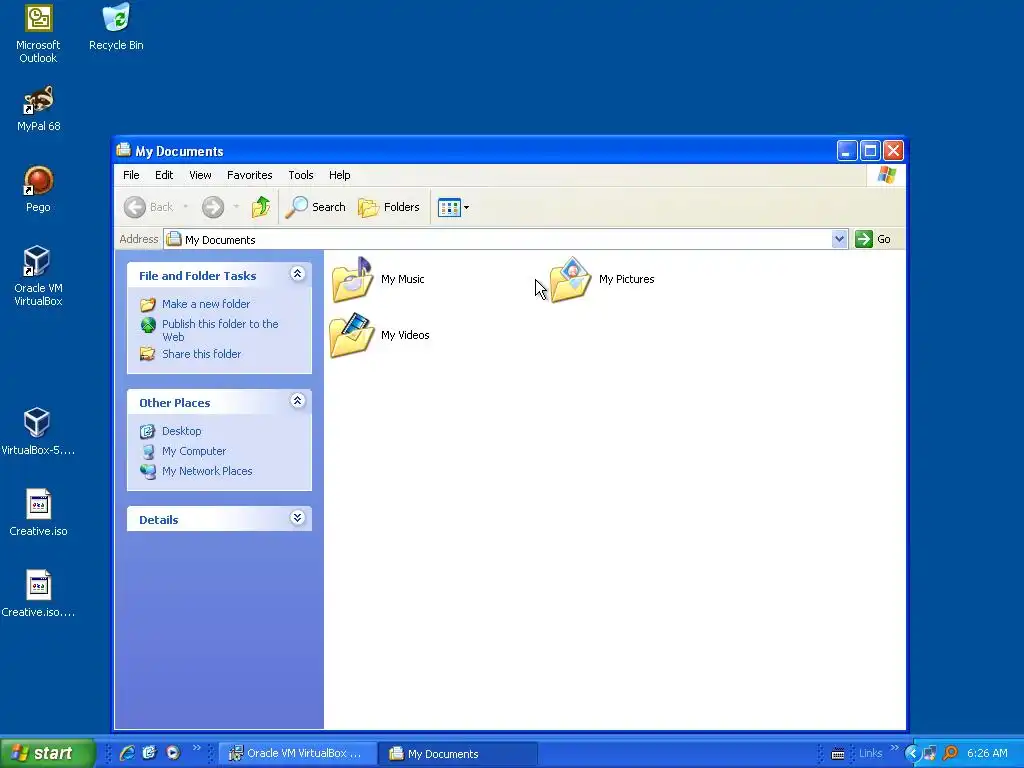
Task: Go to Desktop in Other Places
Action: pos(182,431)
